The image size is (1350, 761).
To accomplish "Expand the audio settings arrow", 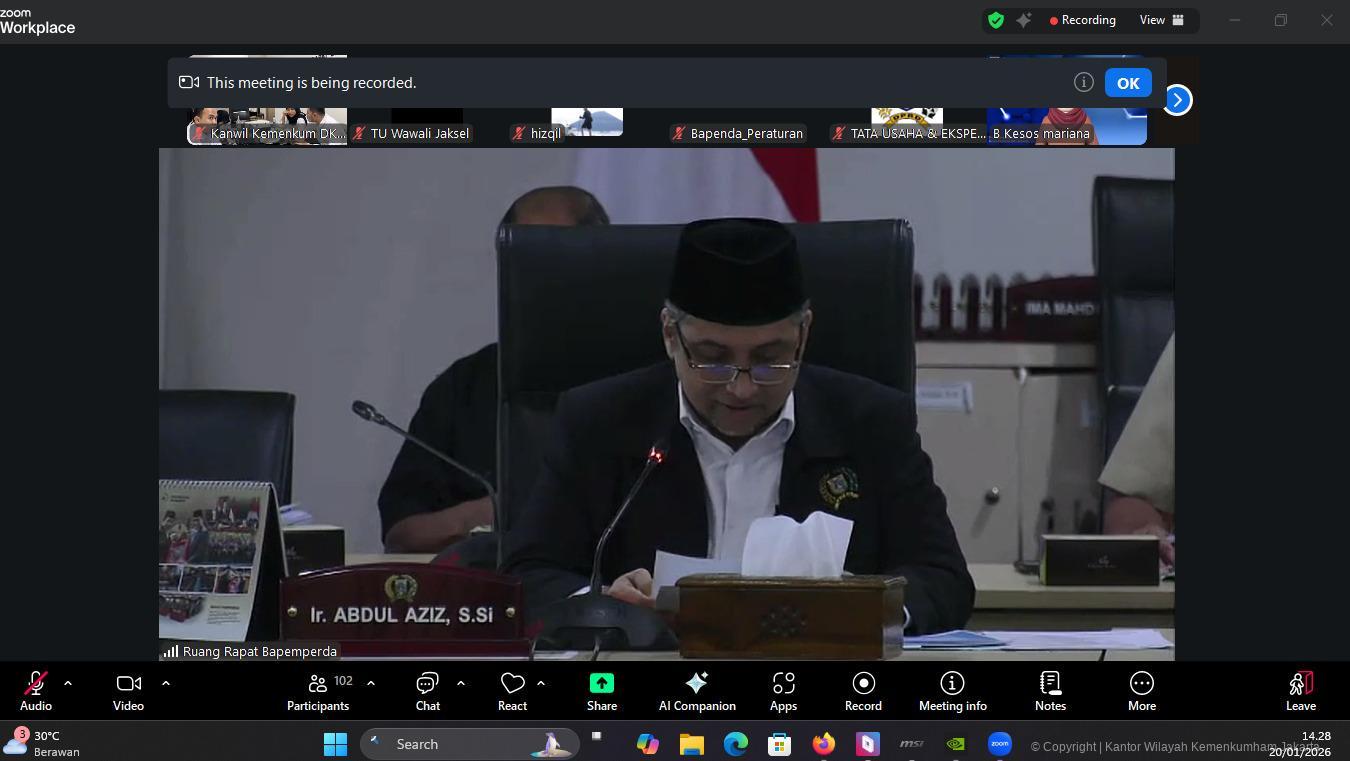I will pyautogui.click(x=68, y=683).
